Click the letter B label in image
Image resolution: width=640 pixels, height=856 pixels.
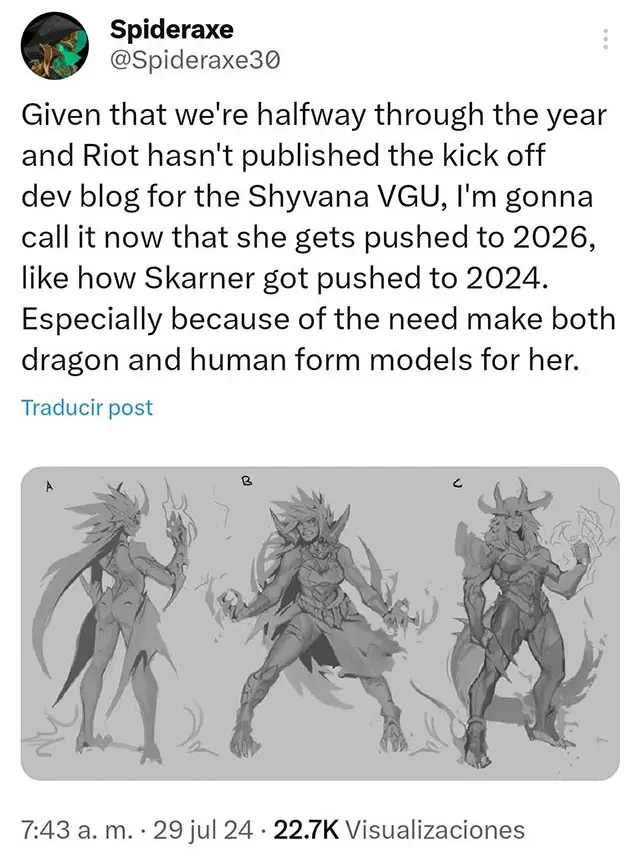[246, 482]
